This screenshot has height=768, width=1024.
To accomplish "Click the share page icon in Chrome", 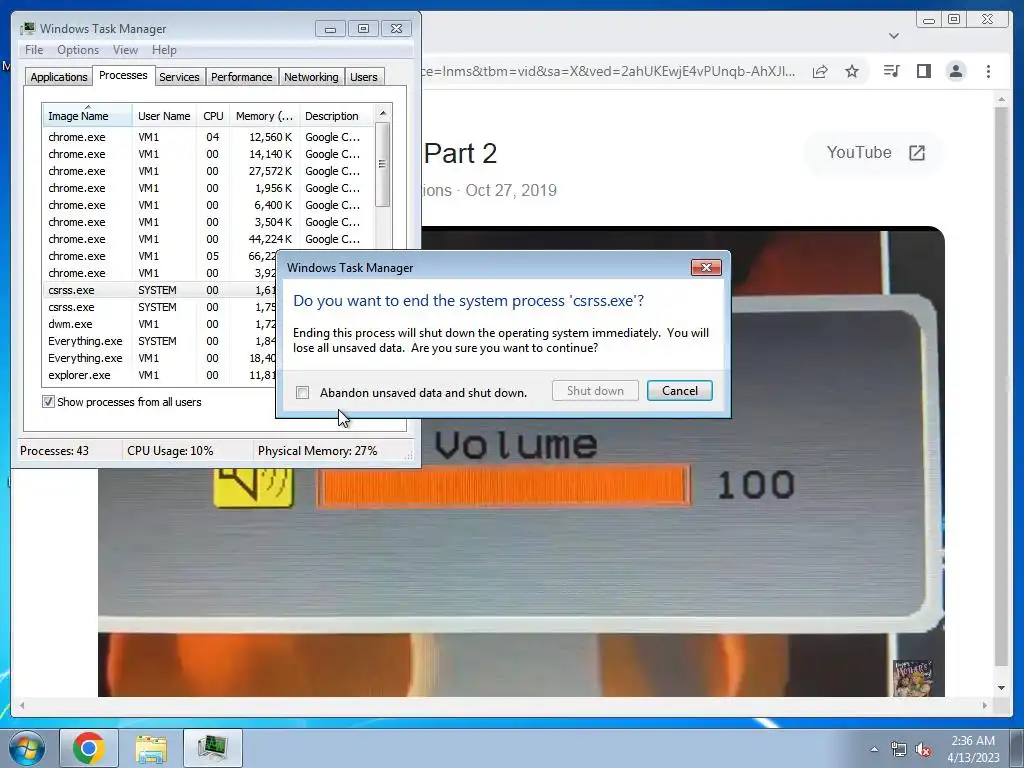I will (x=820, y=71).
